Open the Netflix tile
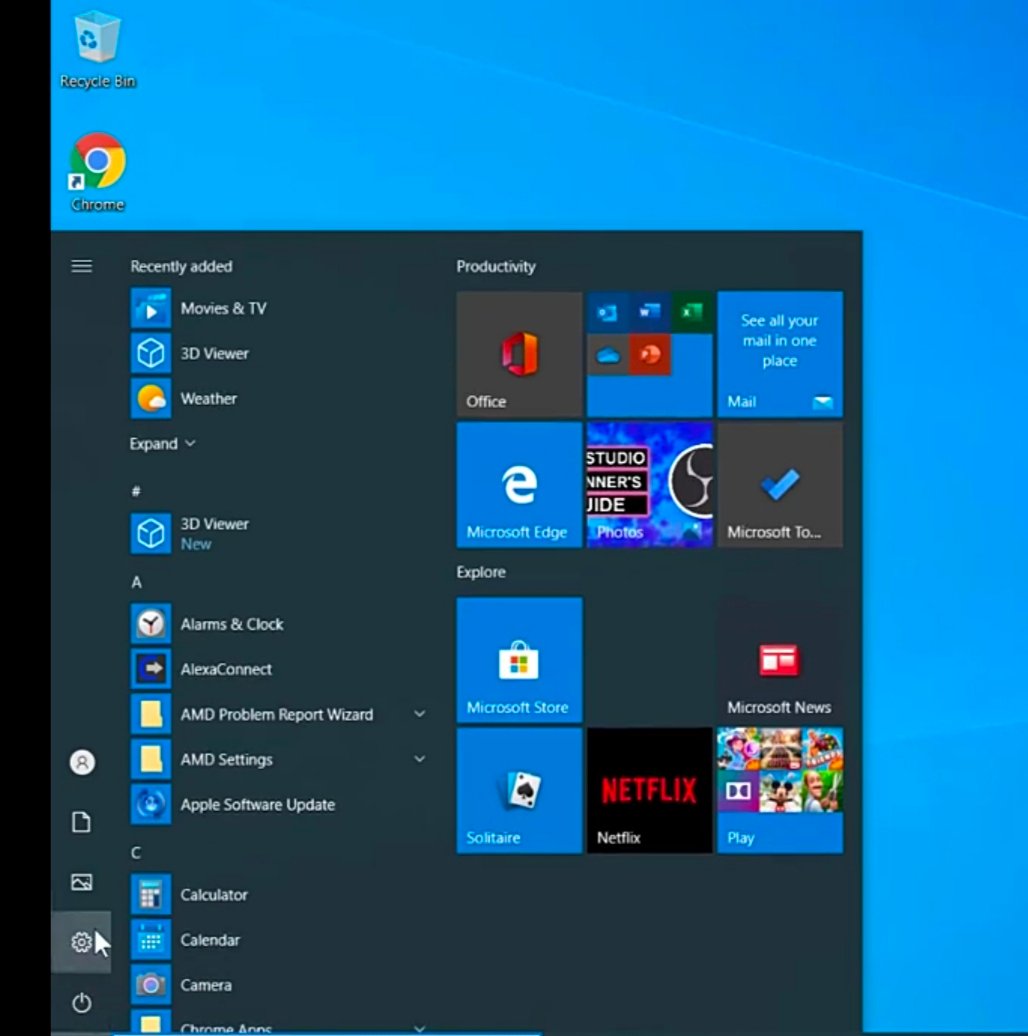Screen dimensions: 1028x1036 click(x=649, y=790)
